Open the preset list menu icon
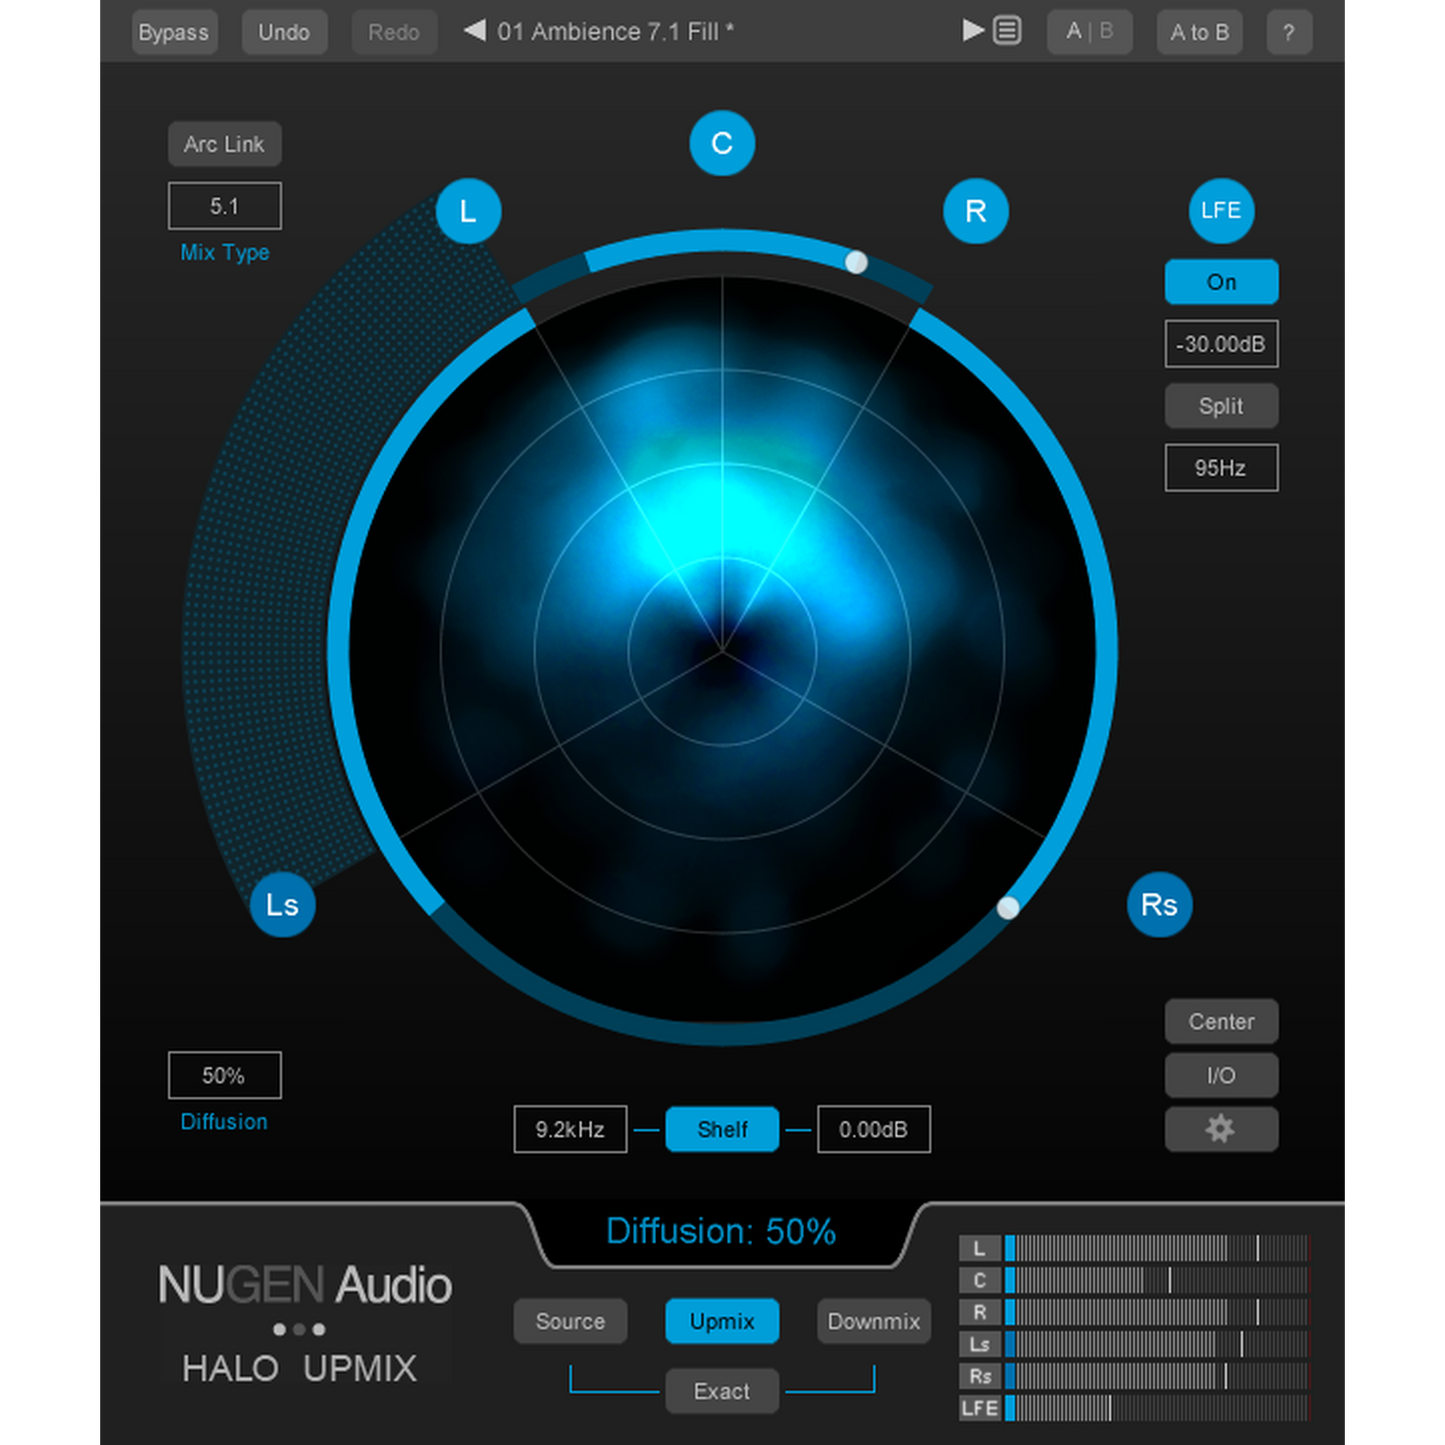1445x1445 pixels. pyautogui.click(x=1007, y=30)
